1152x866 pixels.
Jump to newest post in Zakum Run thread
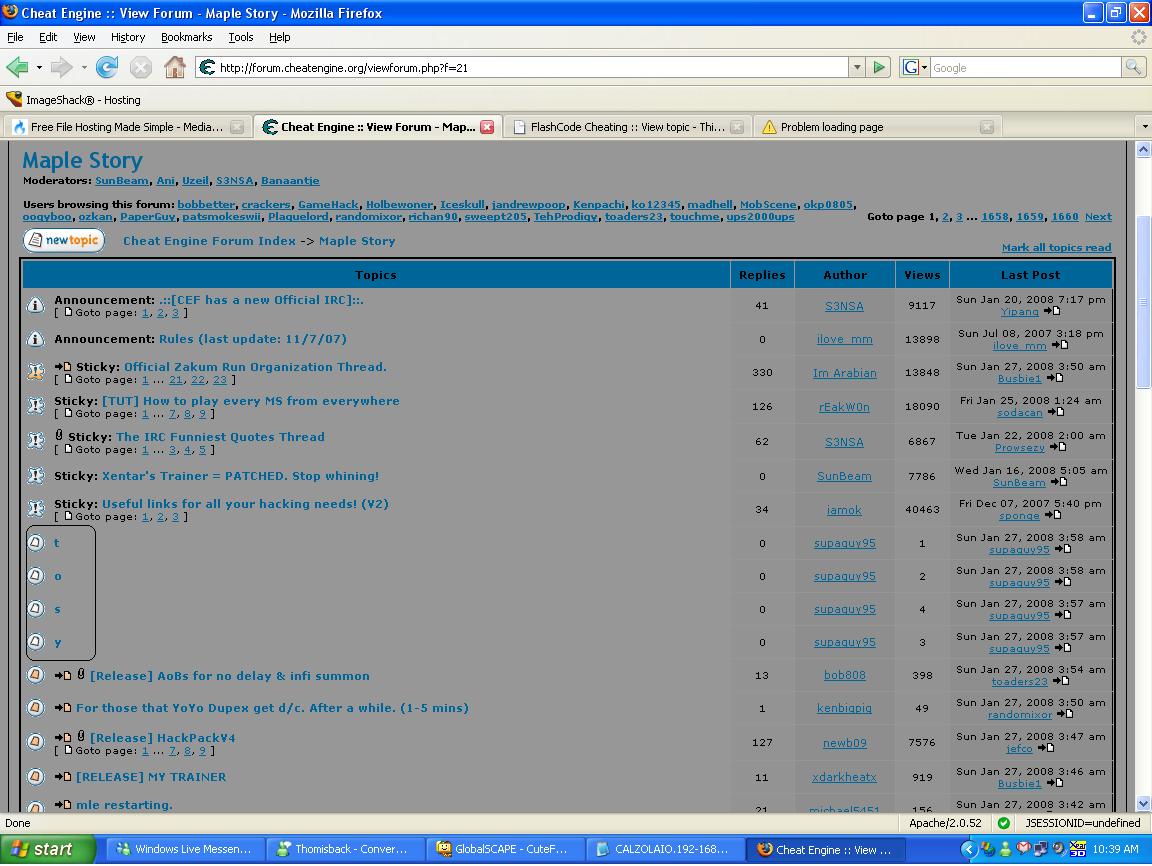coord(62,367)
